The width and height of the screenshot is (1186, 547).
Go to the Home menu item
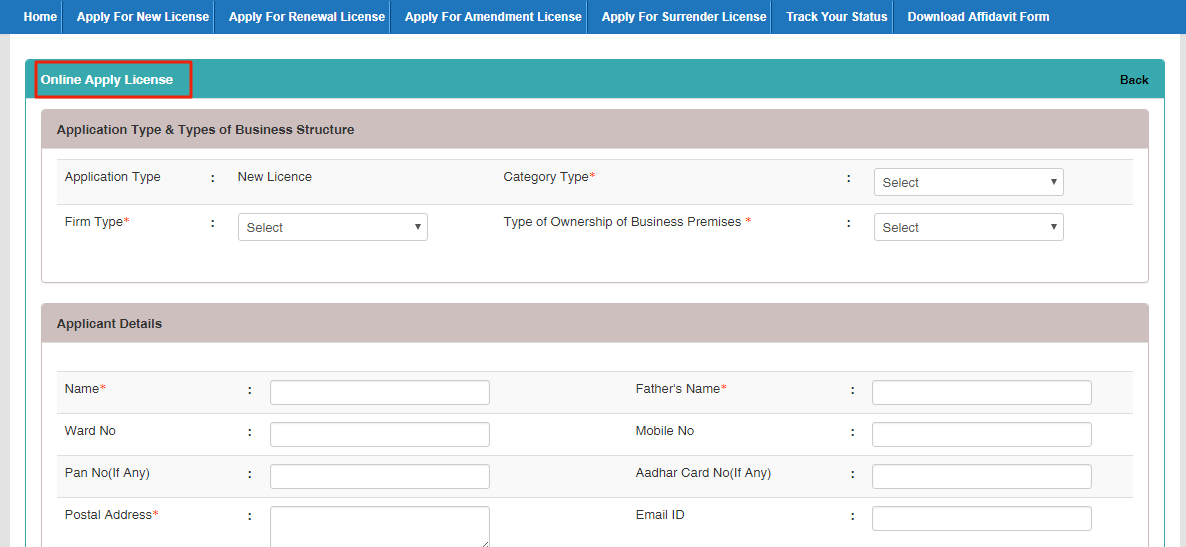coord(40,17)
